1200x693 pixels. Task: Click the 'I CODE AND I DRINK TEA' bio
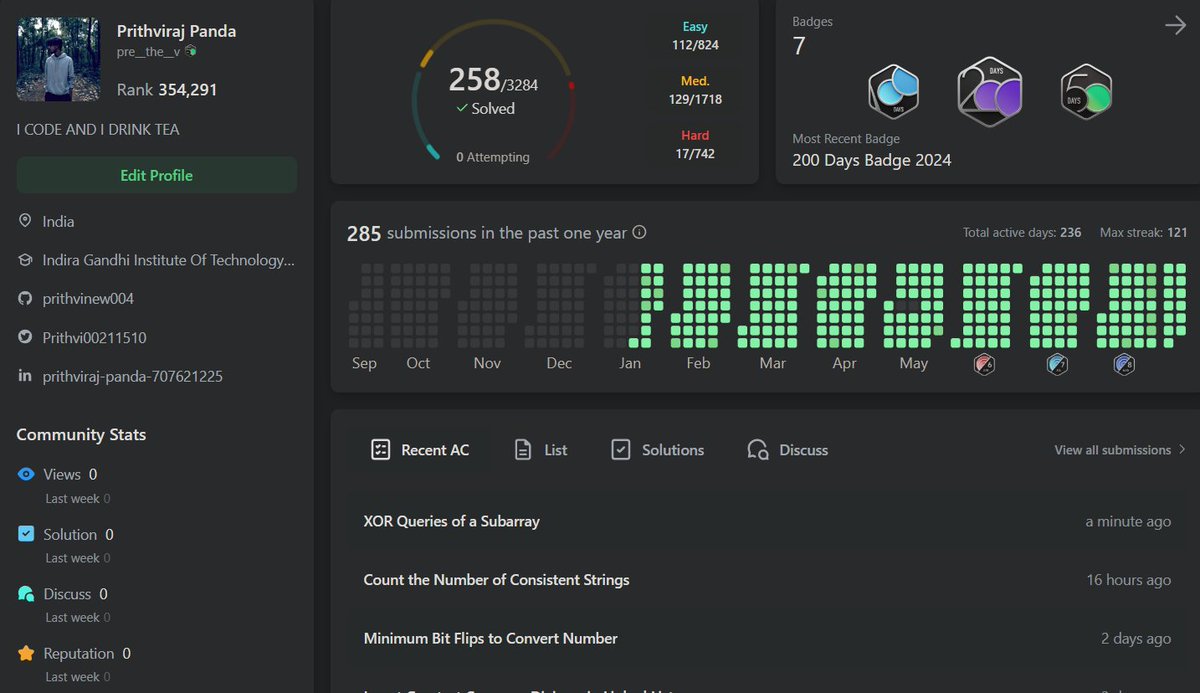tap(98, 129)
